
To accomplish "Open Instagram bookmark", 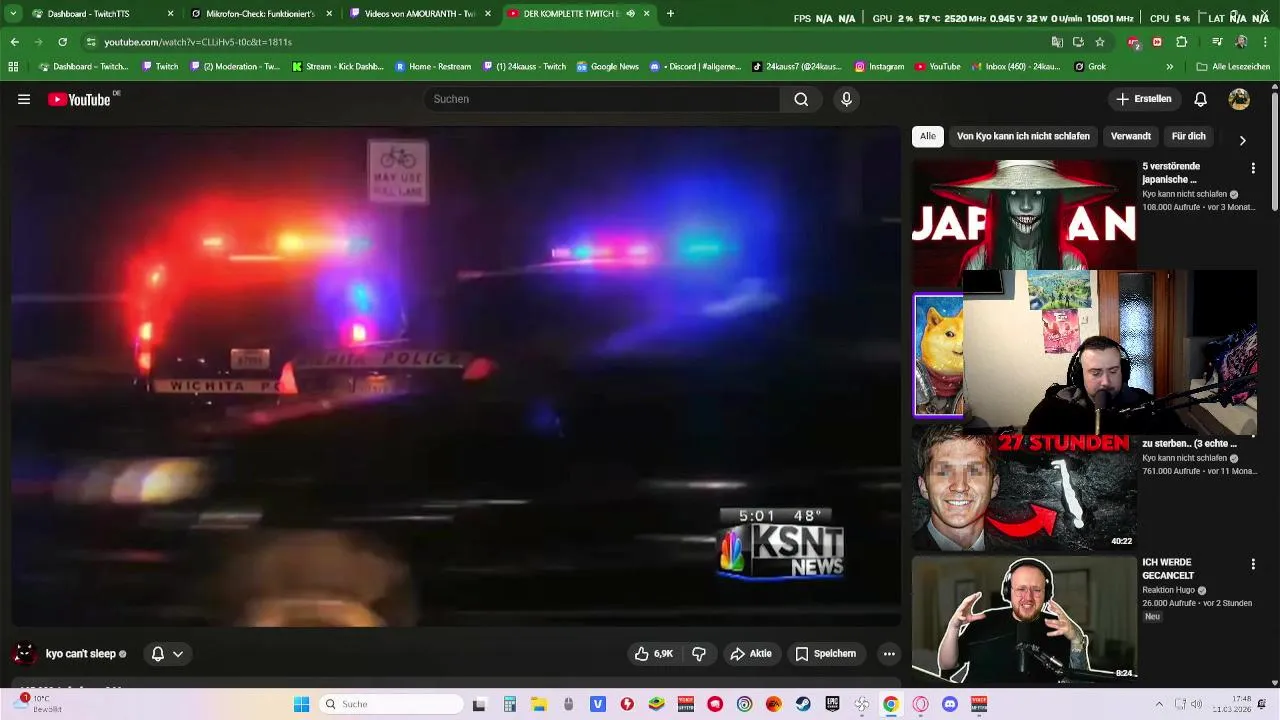I will 879,67.
